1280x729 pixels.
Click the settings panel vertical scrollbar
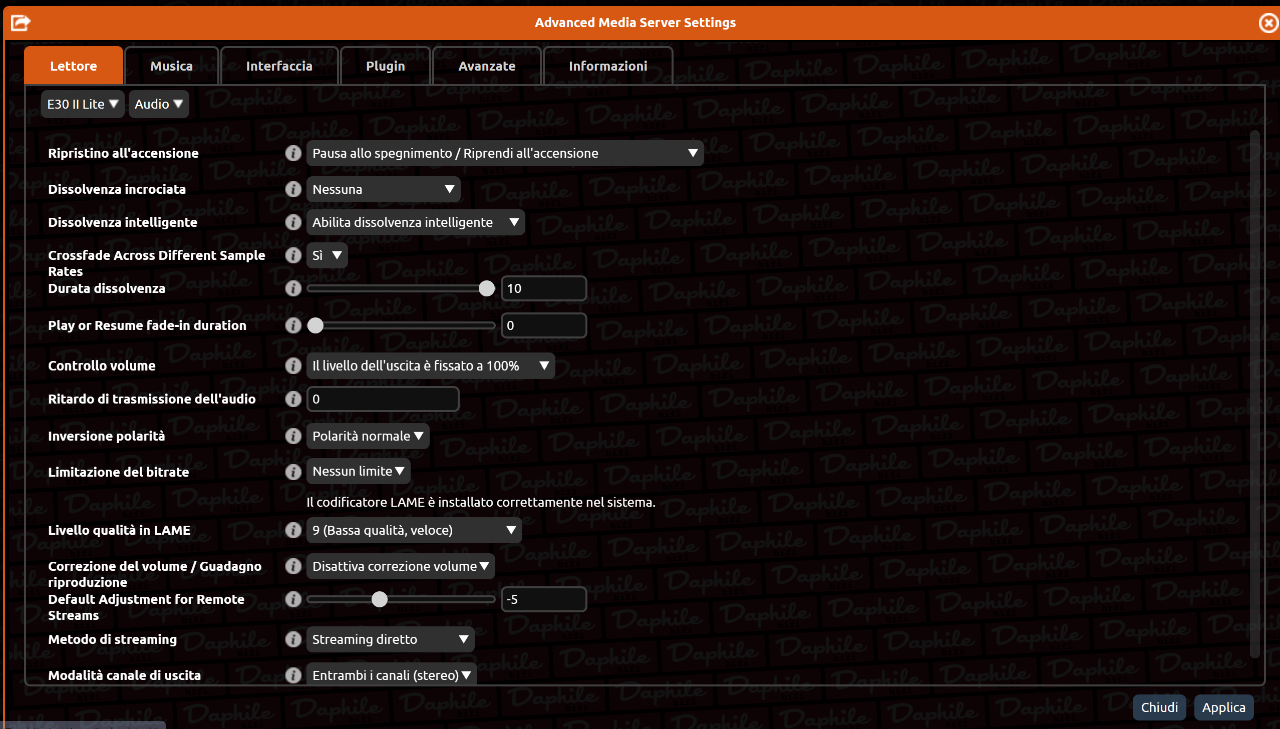coord(1255,394)
